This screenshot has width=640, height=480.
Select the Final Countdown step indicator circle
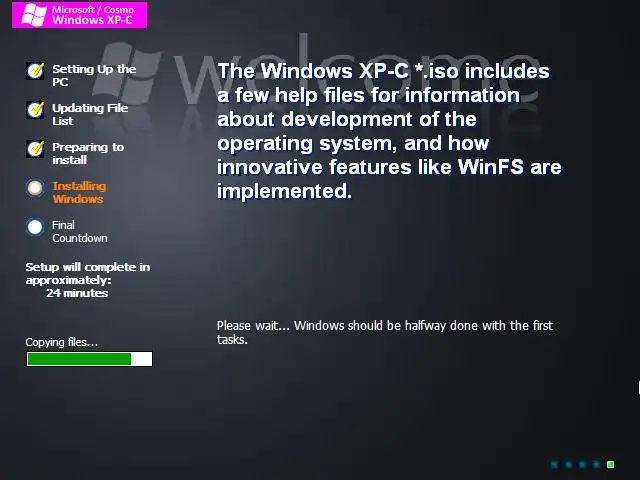[x=35, y=227]
